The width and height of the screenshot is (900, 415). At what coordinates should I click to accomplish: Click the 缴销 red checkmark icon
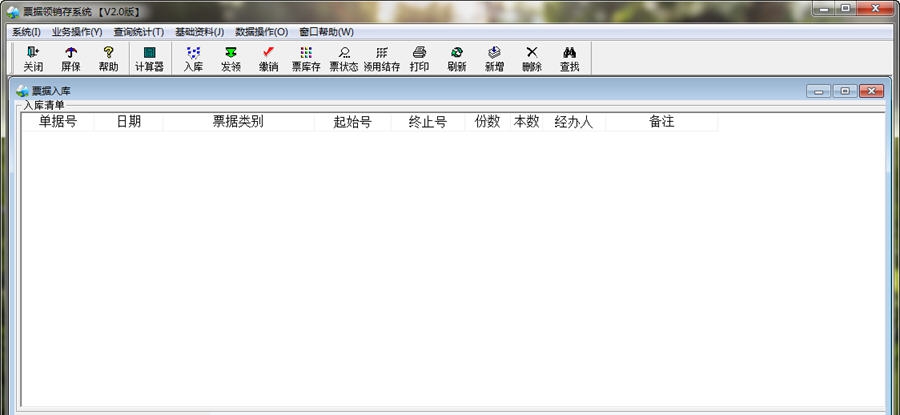coord(268,59)
